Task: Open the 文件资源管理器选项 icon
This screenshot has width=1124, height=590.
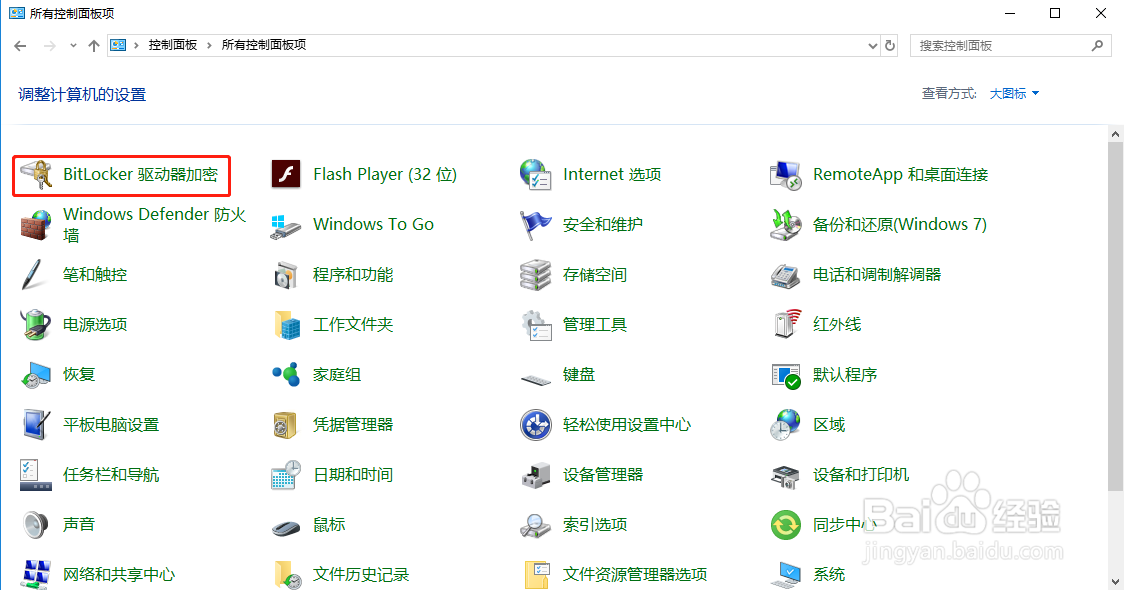Action: pos(535,574)
